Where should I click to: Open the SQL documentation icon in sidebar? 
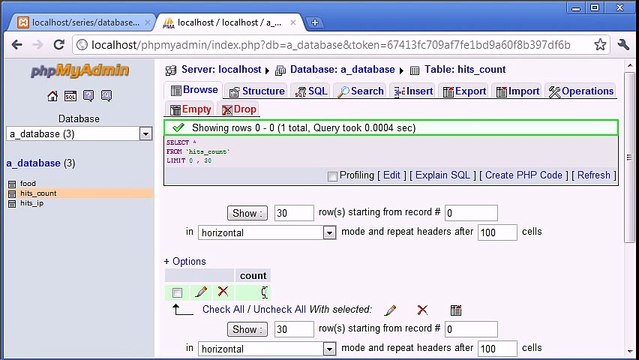[106, 96]
